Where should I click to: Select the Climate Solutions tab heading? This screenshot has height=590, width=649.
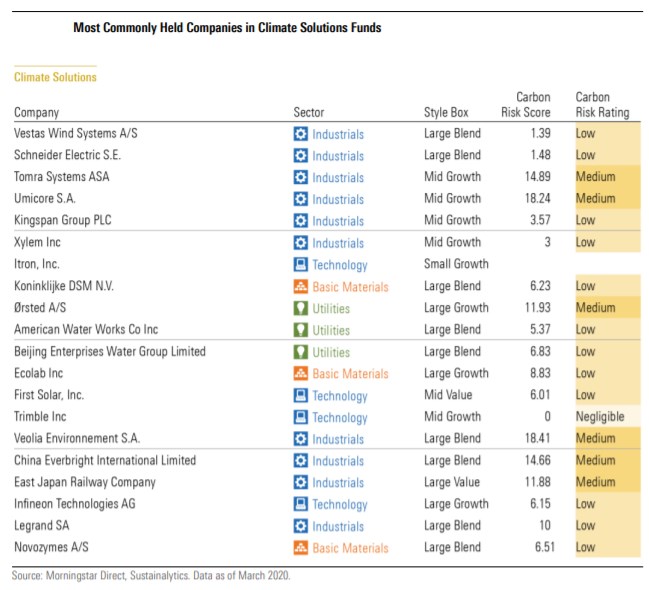(55, 77)
